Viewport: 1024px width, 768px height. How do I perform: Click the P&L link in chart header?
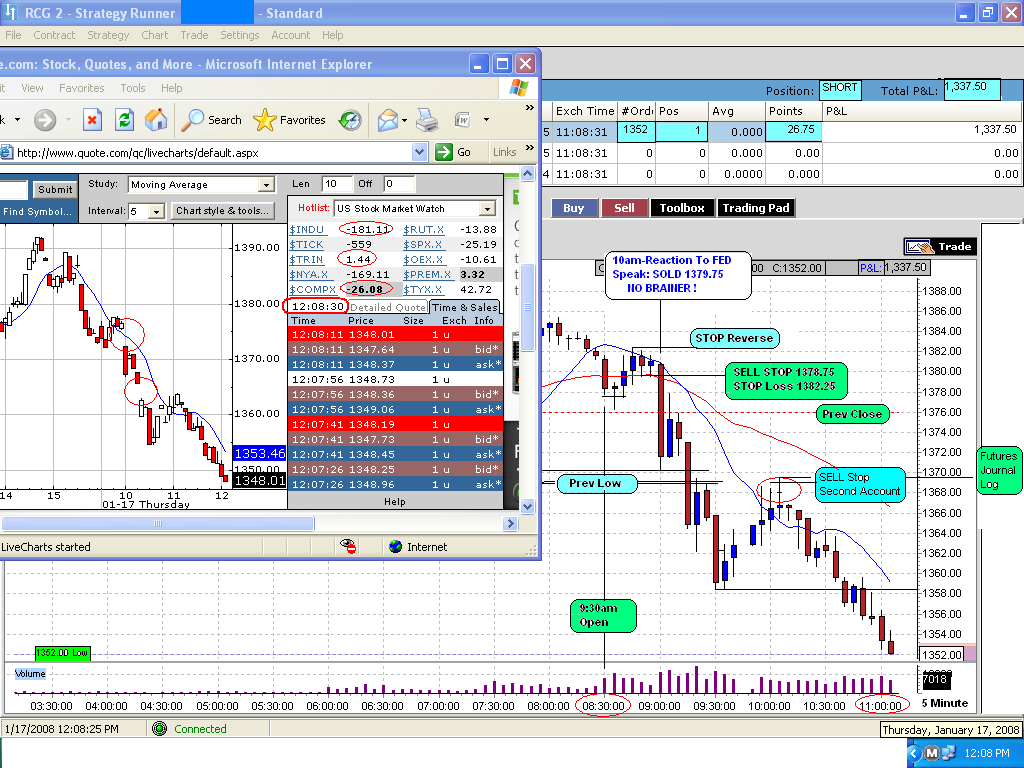point(871,268)
